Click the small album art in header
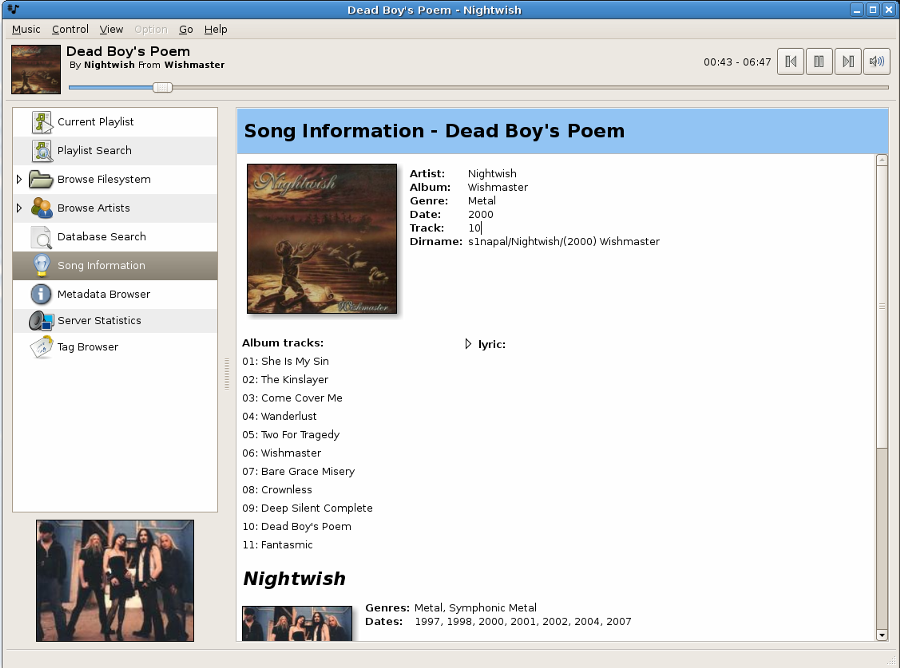 tap(36, 69)
